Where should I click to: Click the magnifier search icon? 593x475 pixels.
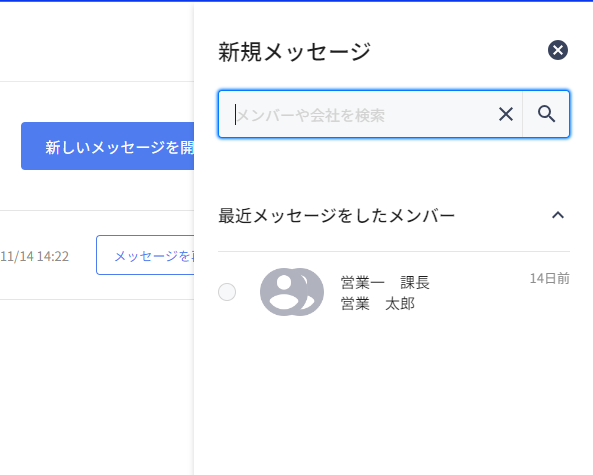546,114
